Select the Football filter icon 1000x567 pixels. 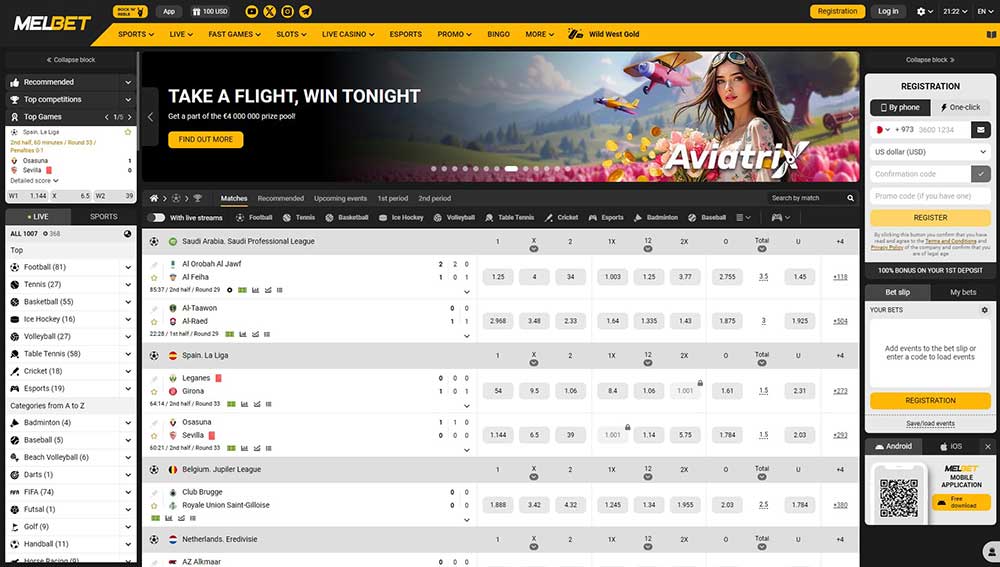240,217
